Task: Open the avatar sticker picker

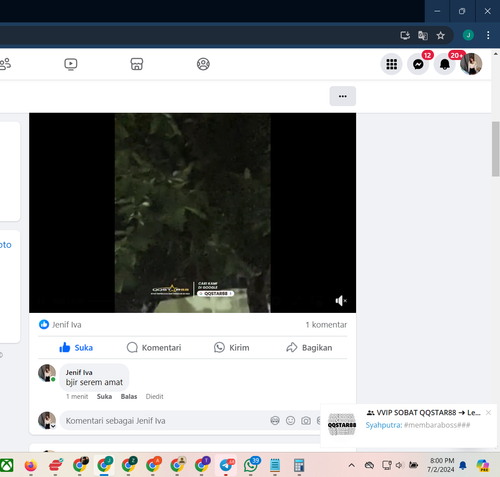Action: [275, 421]
